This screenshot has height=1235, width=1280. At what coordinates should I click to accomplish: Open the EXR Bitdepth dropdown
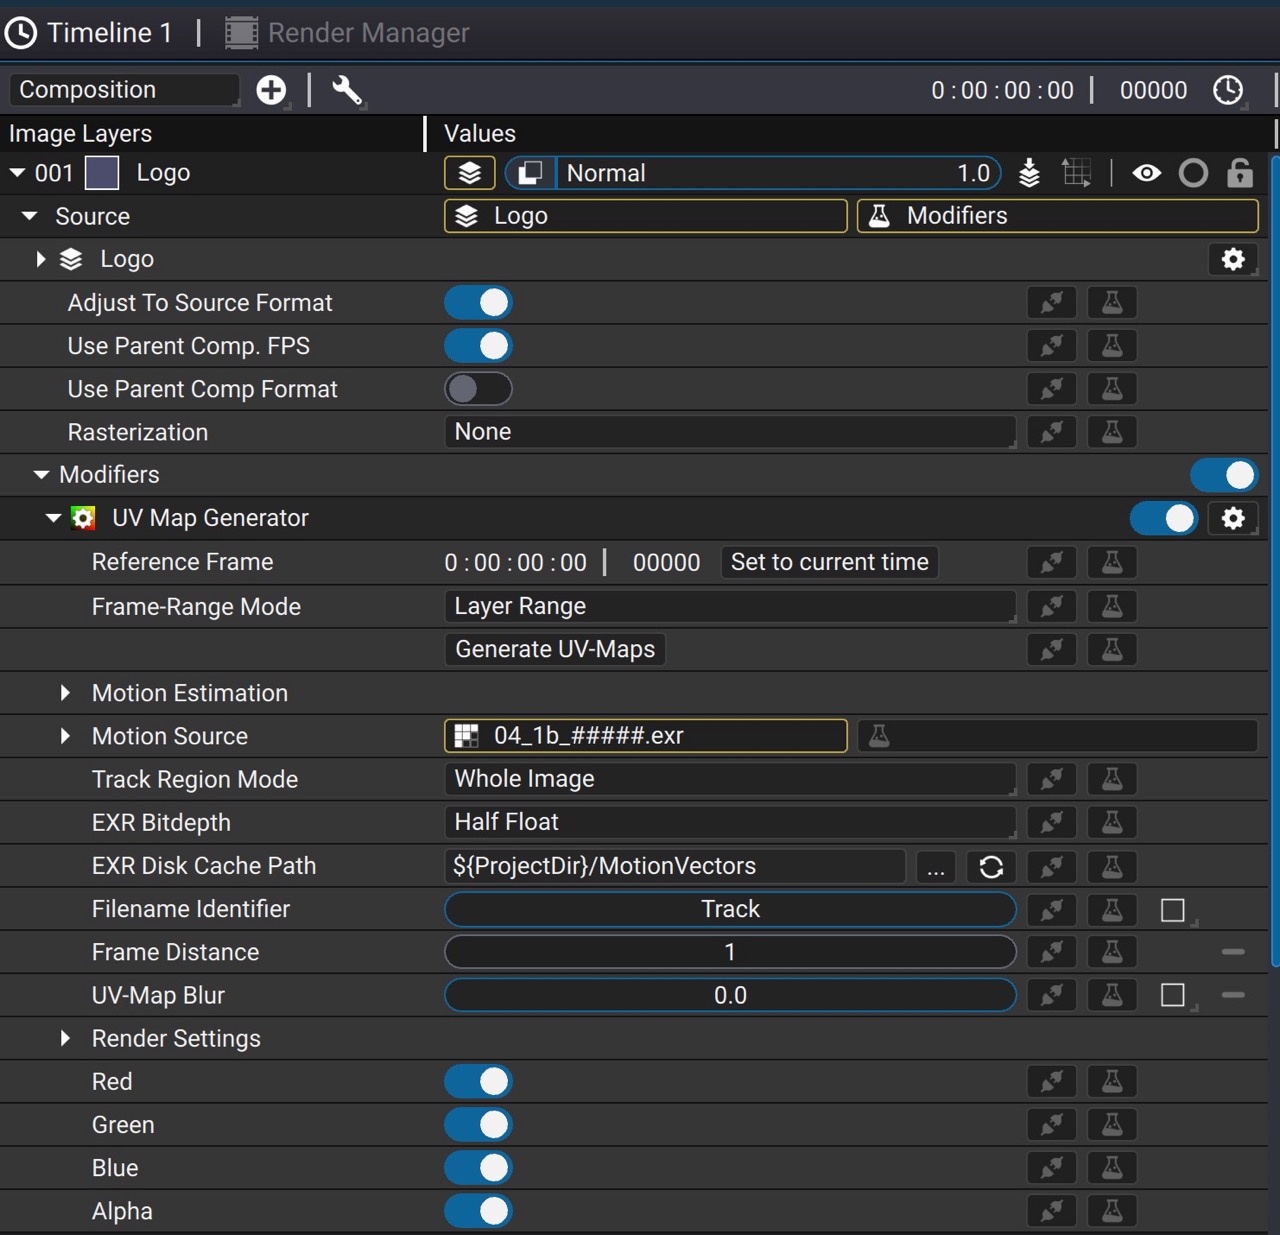point(730,822)
